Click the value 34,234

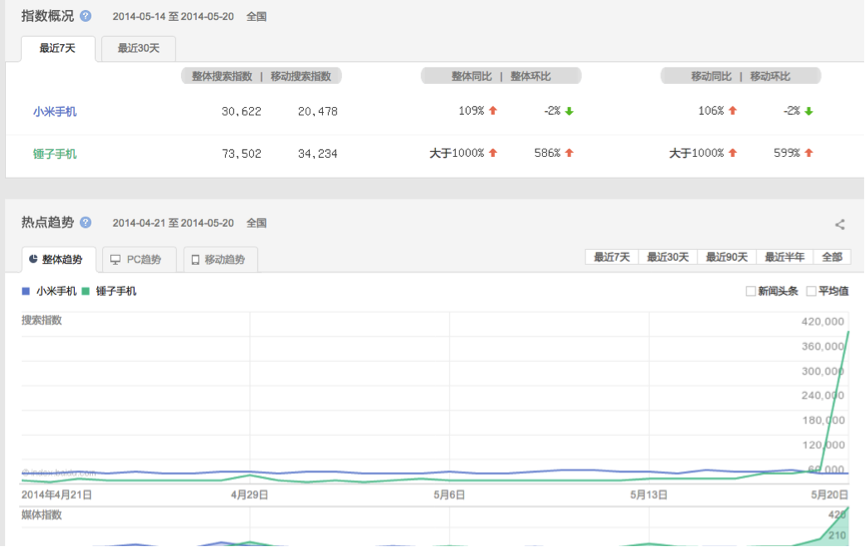pos(318,154)
